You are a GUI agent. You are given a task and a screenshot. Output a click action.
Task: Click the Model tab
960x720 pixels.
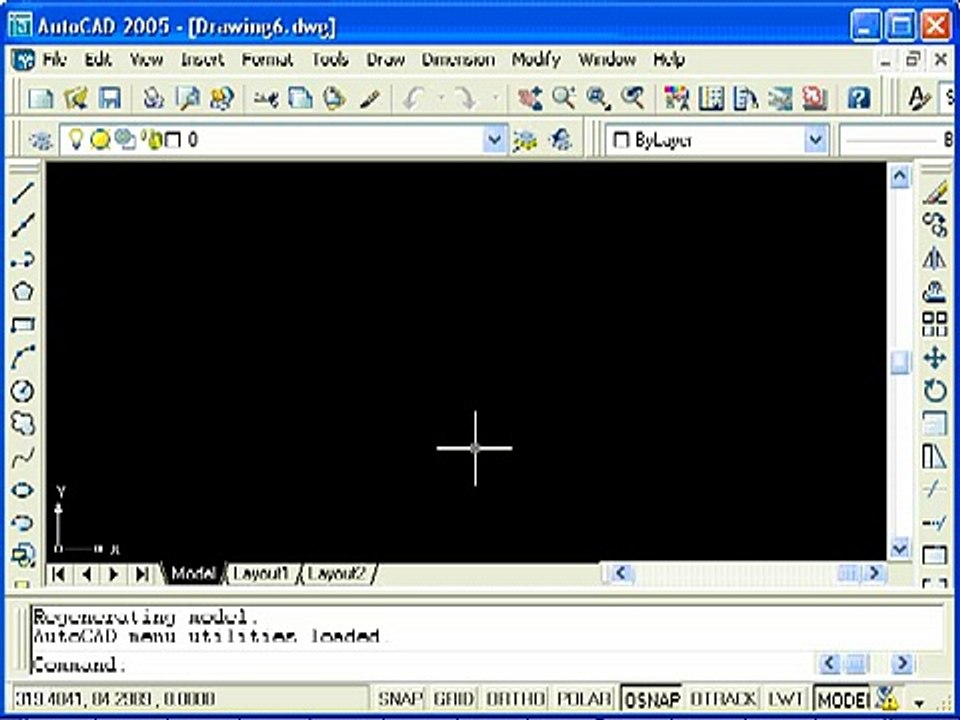193,574
